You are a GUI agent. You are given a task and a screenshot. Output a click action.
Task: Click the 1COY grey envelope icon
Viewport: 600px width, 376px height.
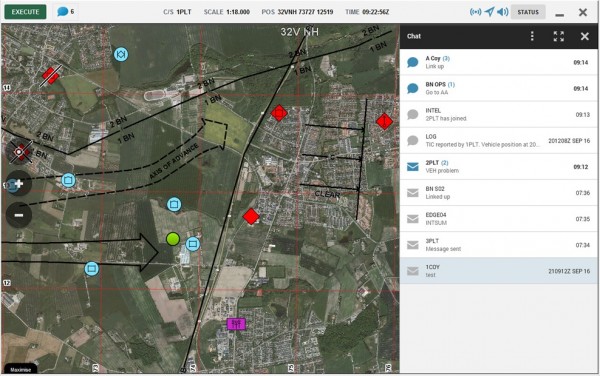pyautogui.click(x=412, y=271)
